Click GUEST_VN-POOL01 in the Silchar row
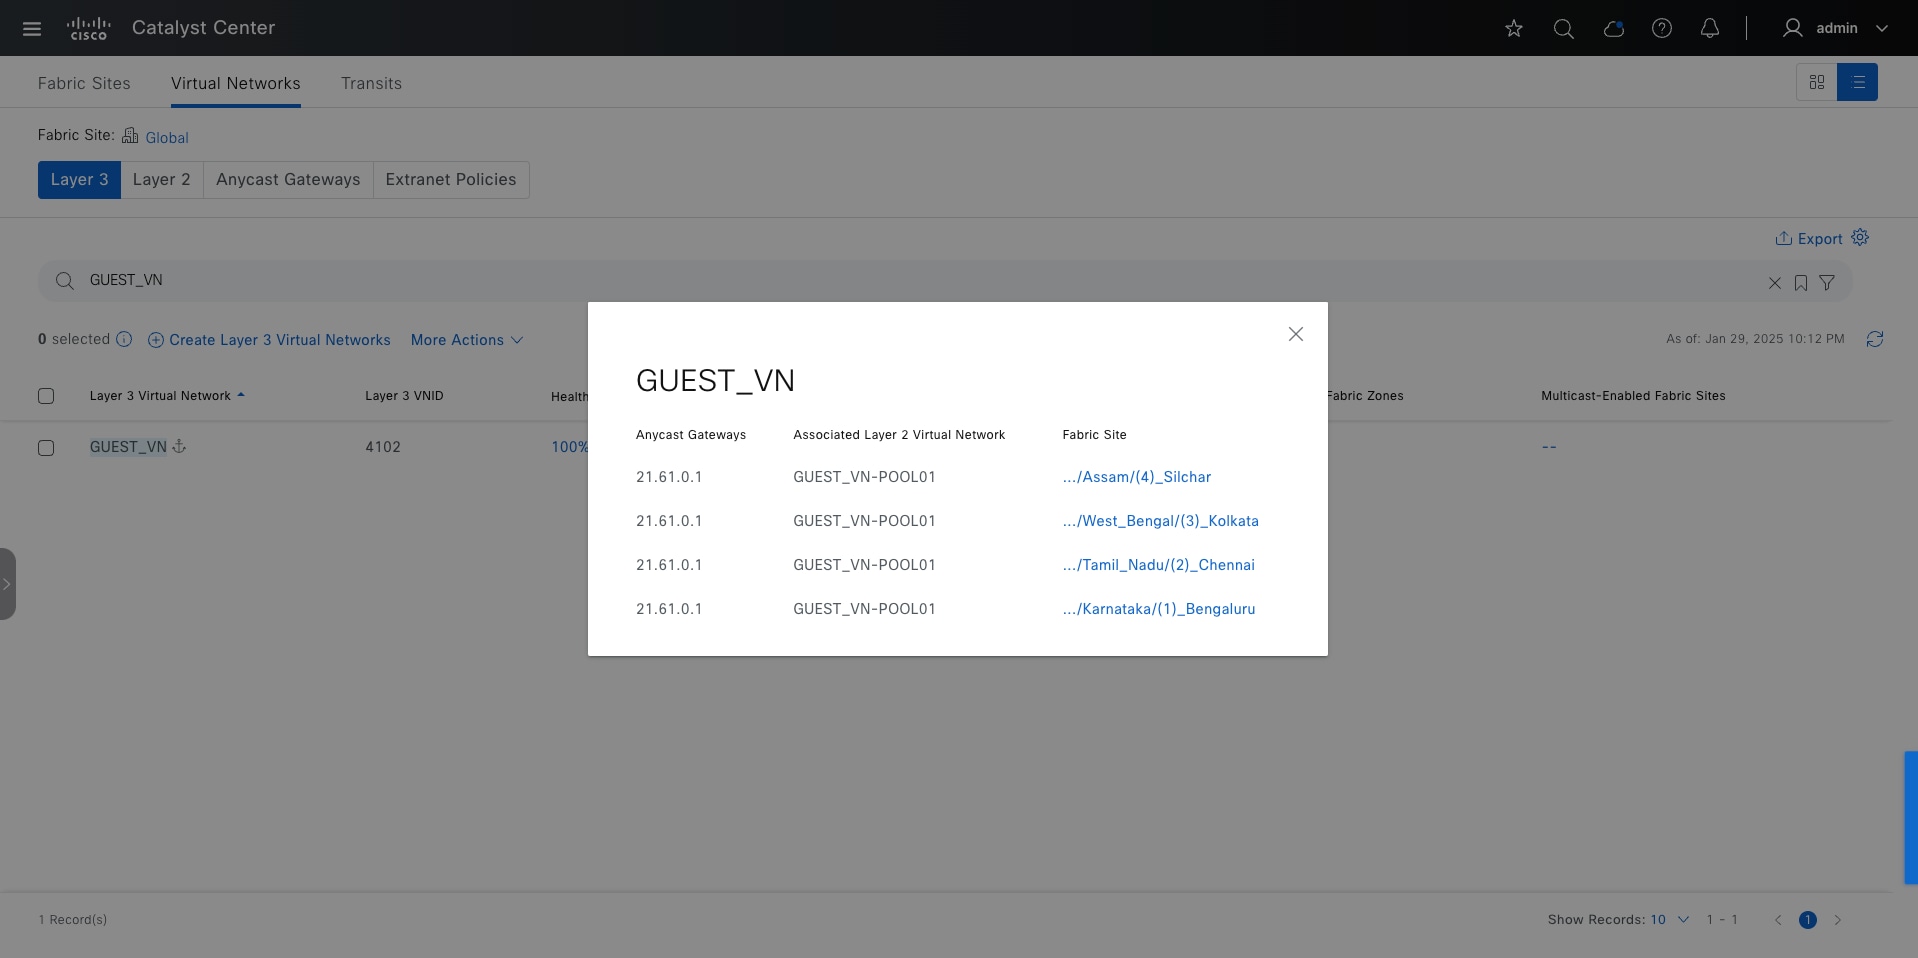Image resolution: width=1918 pixels, height=958 pixels. [864, 477]
